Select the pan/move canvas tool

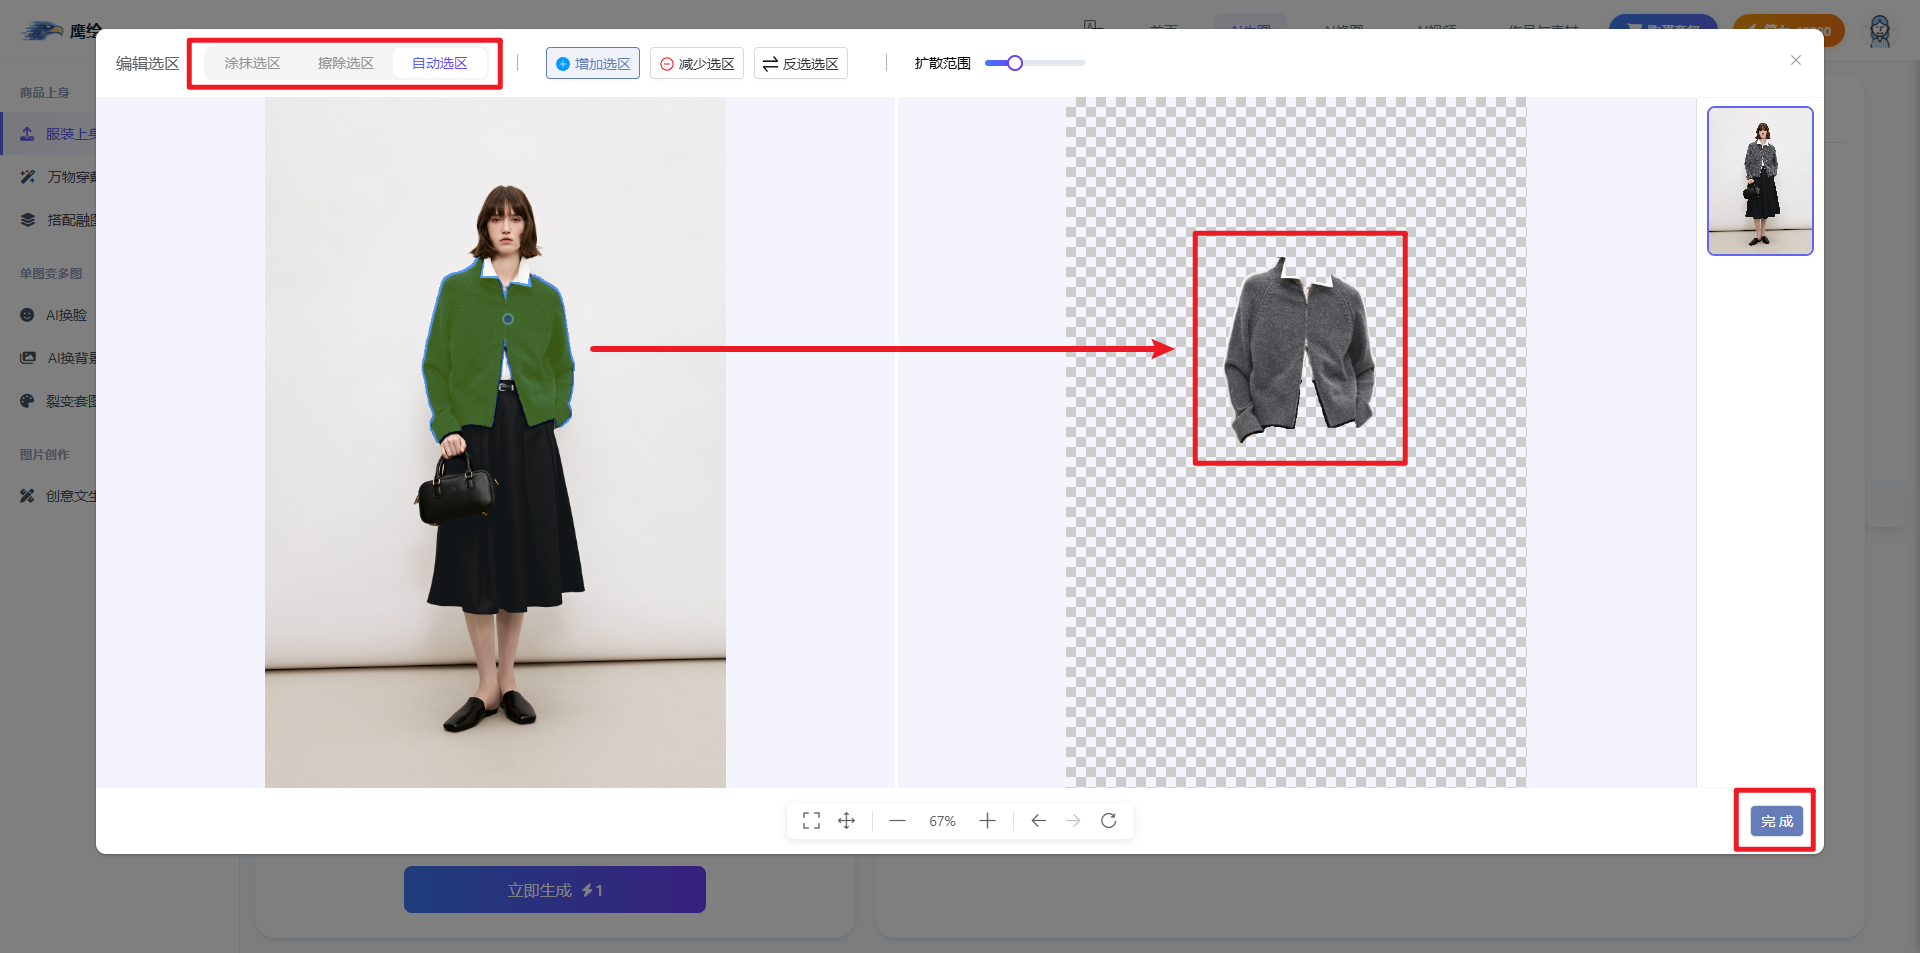click(846, 821)
